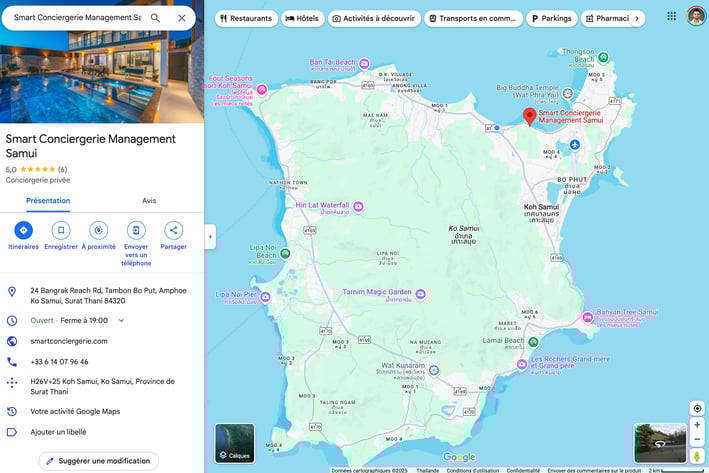Select Activités à découvrir chip
This screenshot has height=473, width=709.
(374, 19)
